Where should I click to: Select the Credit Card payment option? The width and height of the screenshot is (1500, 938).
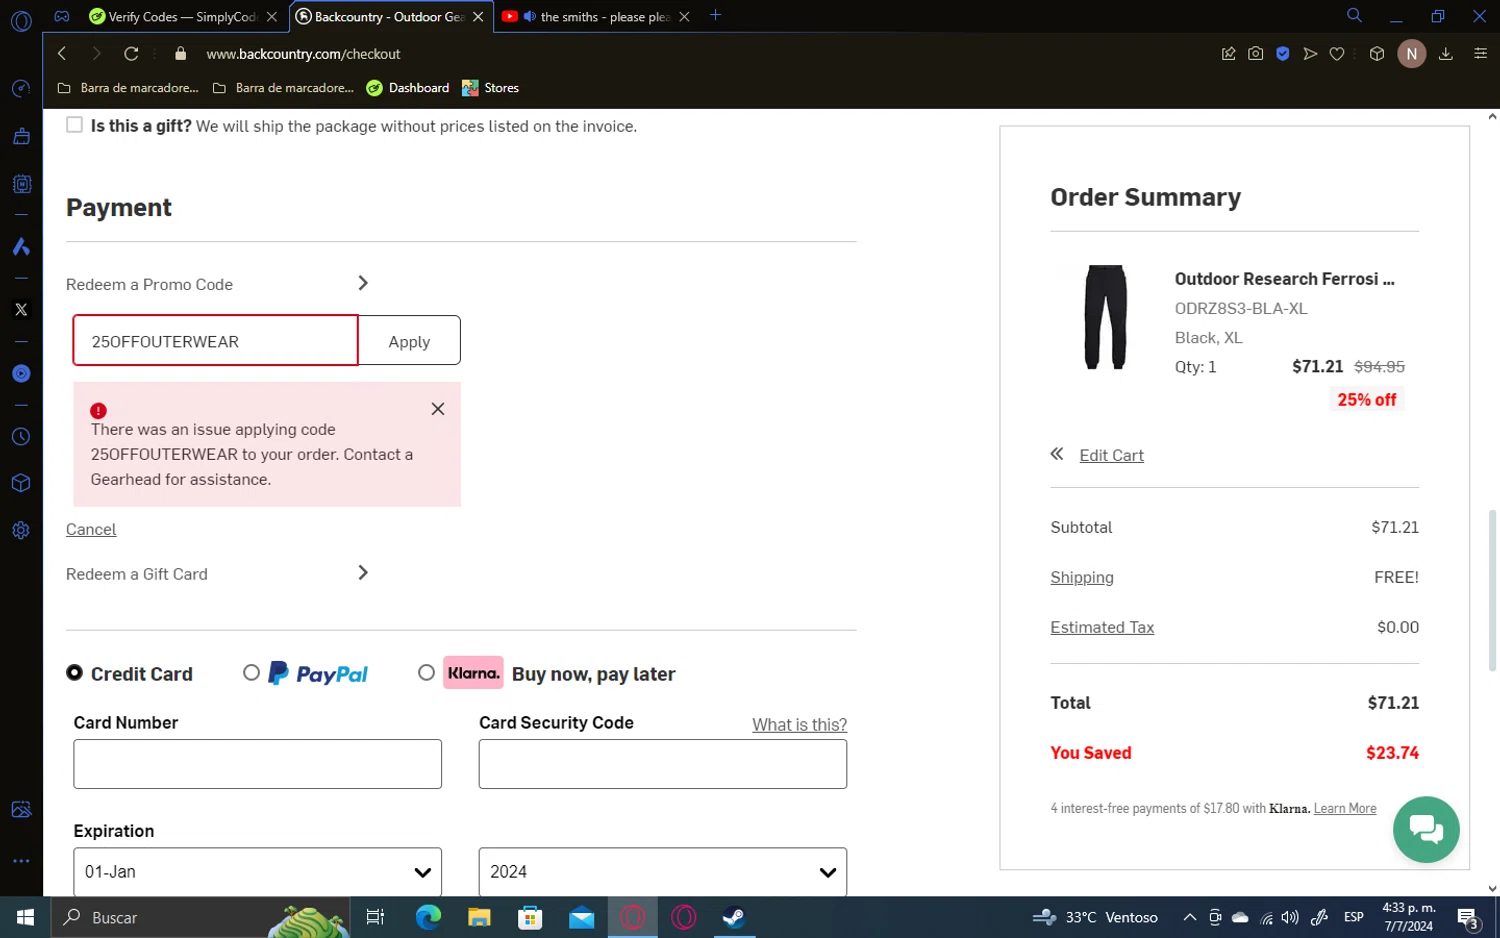(75, 673)
